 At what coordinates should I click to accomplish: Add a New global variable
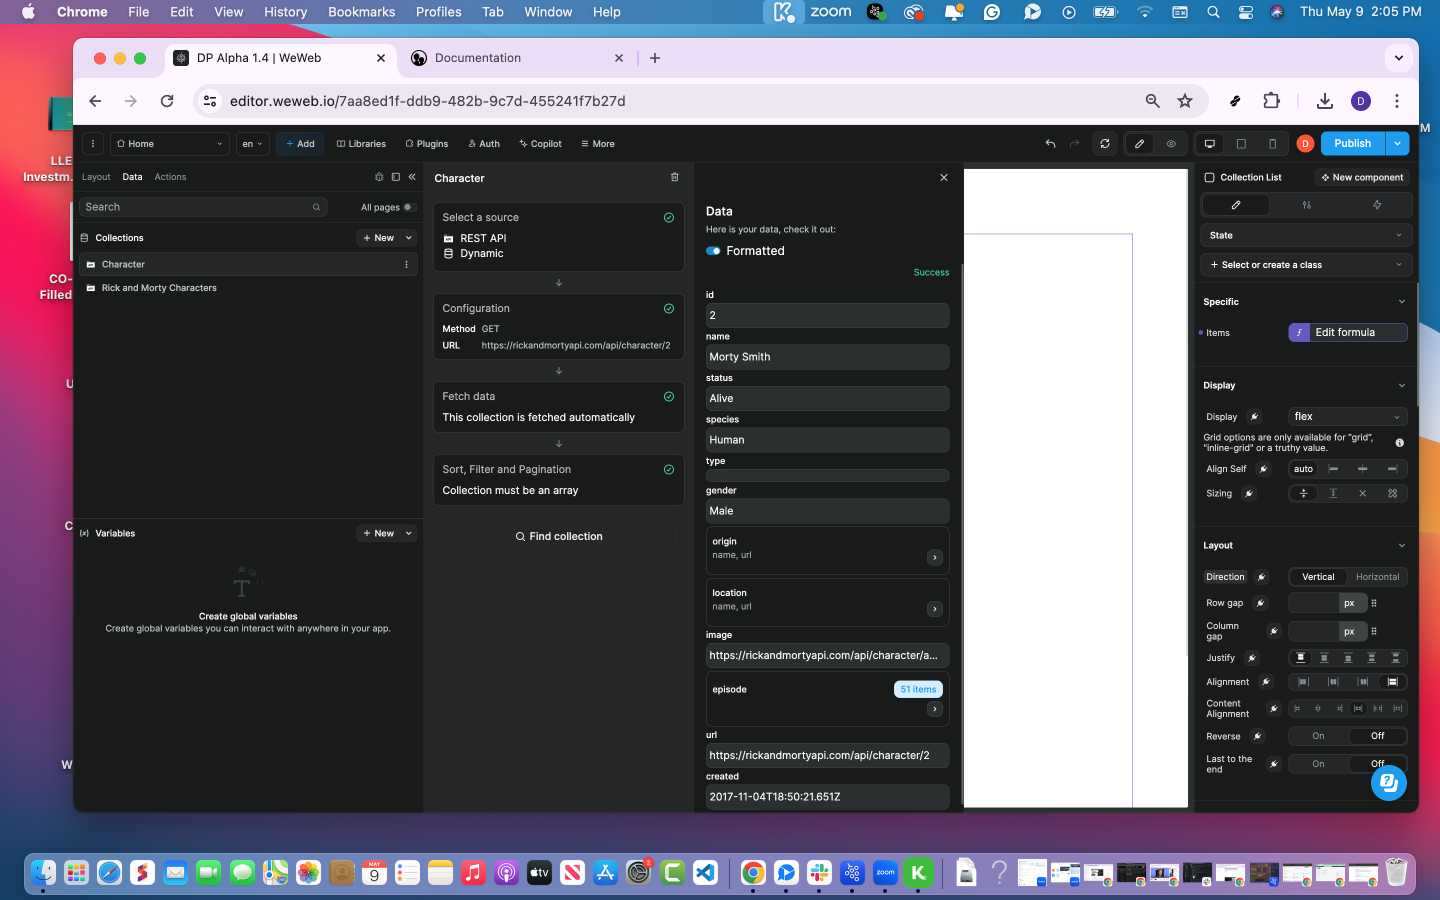click(x=379, y=534)
